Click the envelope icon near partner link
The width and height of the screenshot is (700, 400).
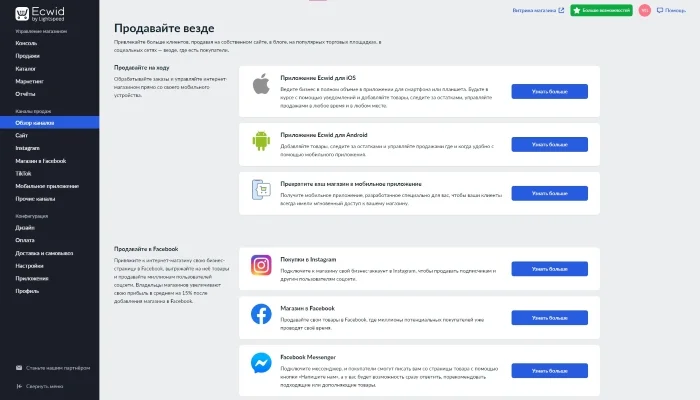click(x=19, y=368)
